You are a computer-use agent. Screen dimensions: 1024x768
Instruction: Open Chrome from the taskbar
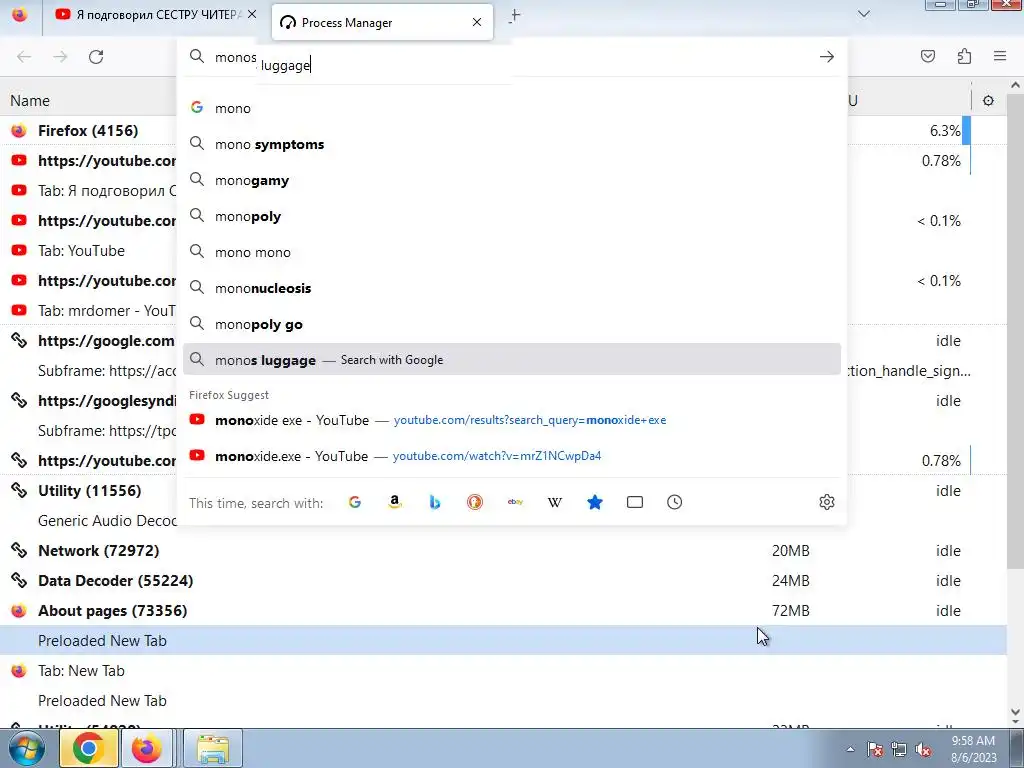[x=89, y=748]
